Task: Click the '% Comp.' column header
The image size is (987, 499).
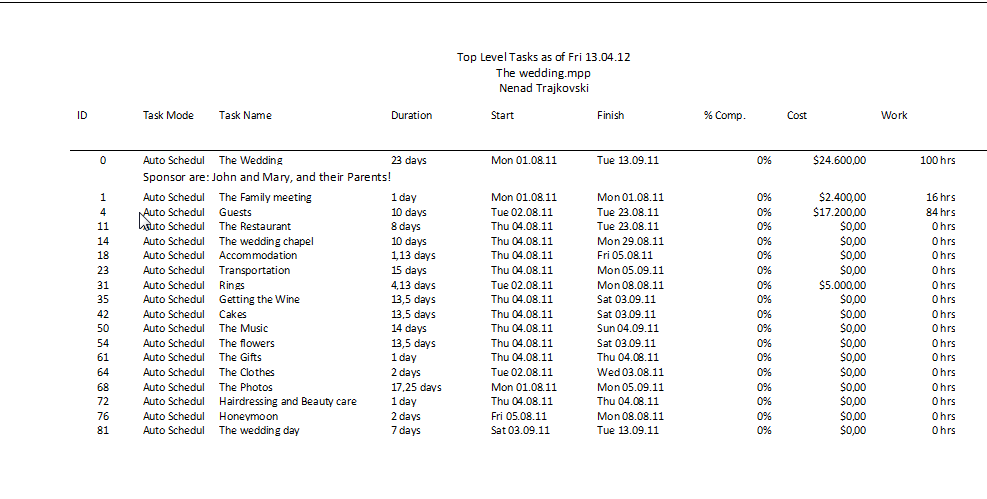Action: (x=724, y=115)
